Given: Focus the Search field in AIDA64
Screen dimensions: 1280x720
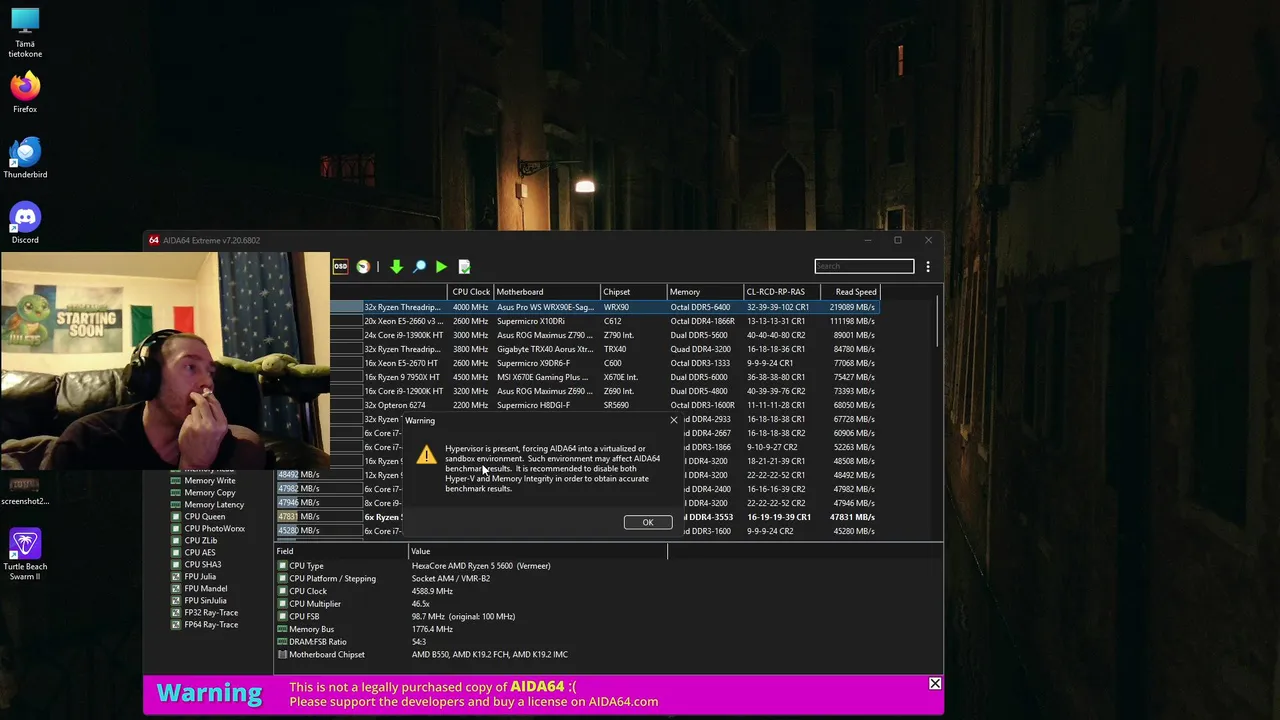Looking at the screenshot, I should click(x=864, y=266).
